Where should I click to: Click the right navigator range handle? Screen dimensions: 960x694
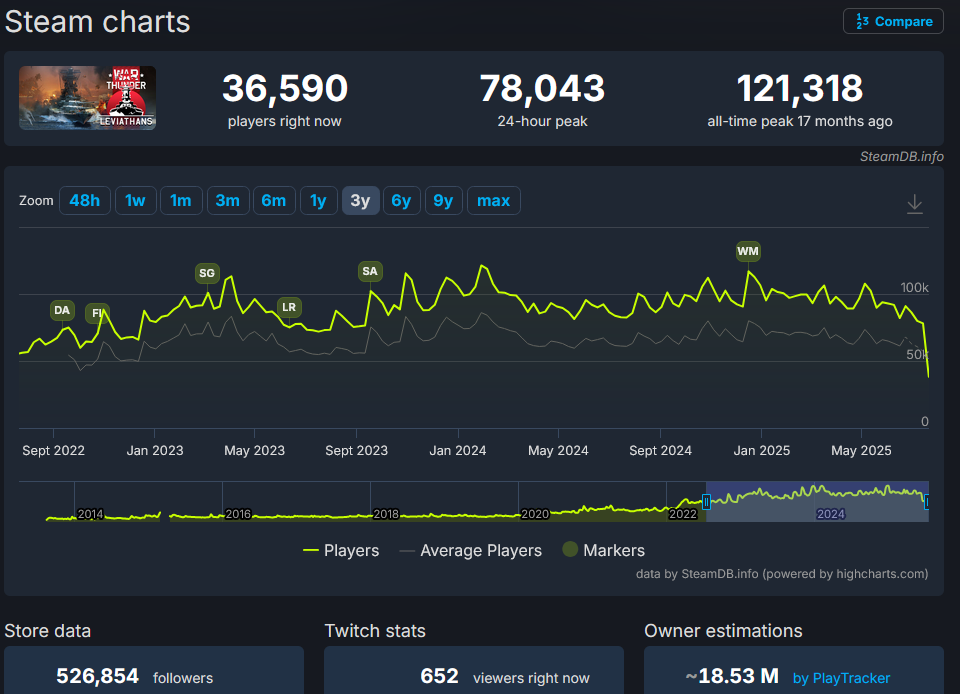pos(927,501)
